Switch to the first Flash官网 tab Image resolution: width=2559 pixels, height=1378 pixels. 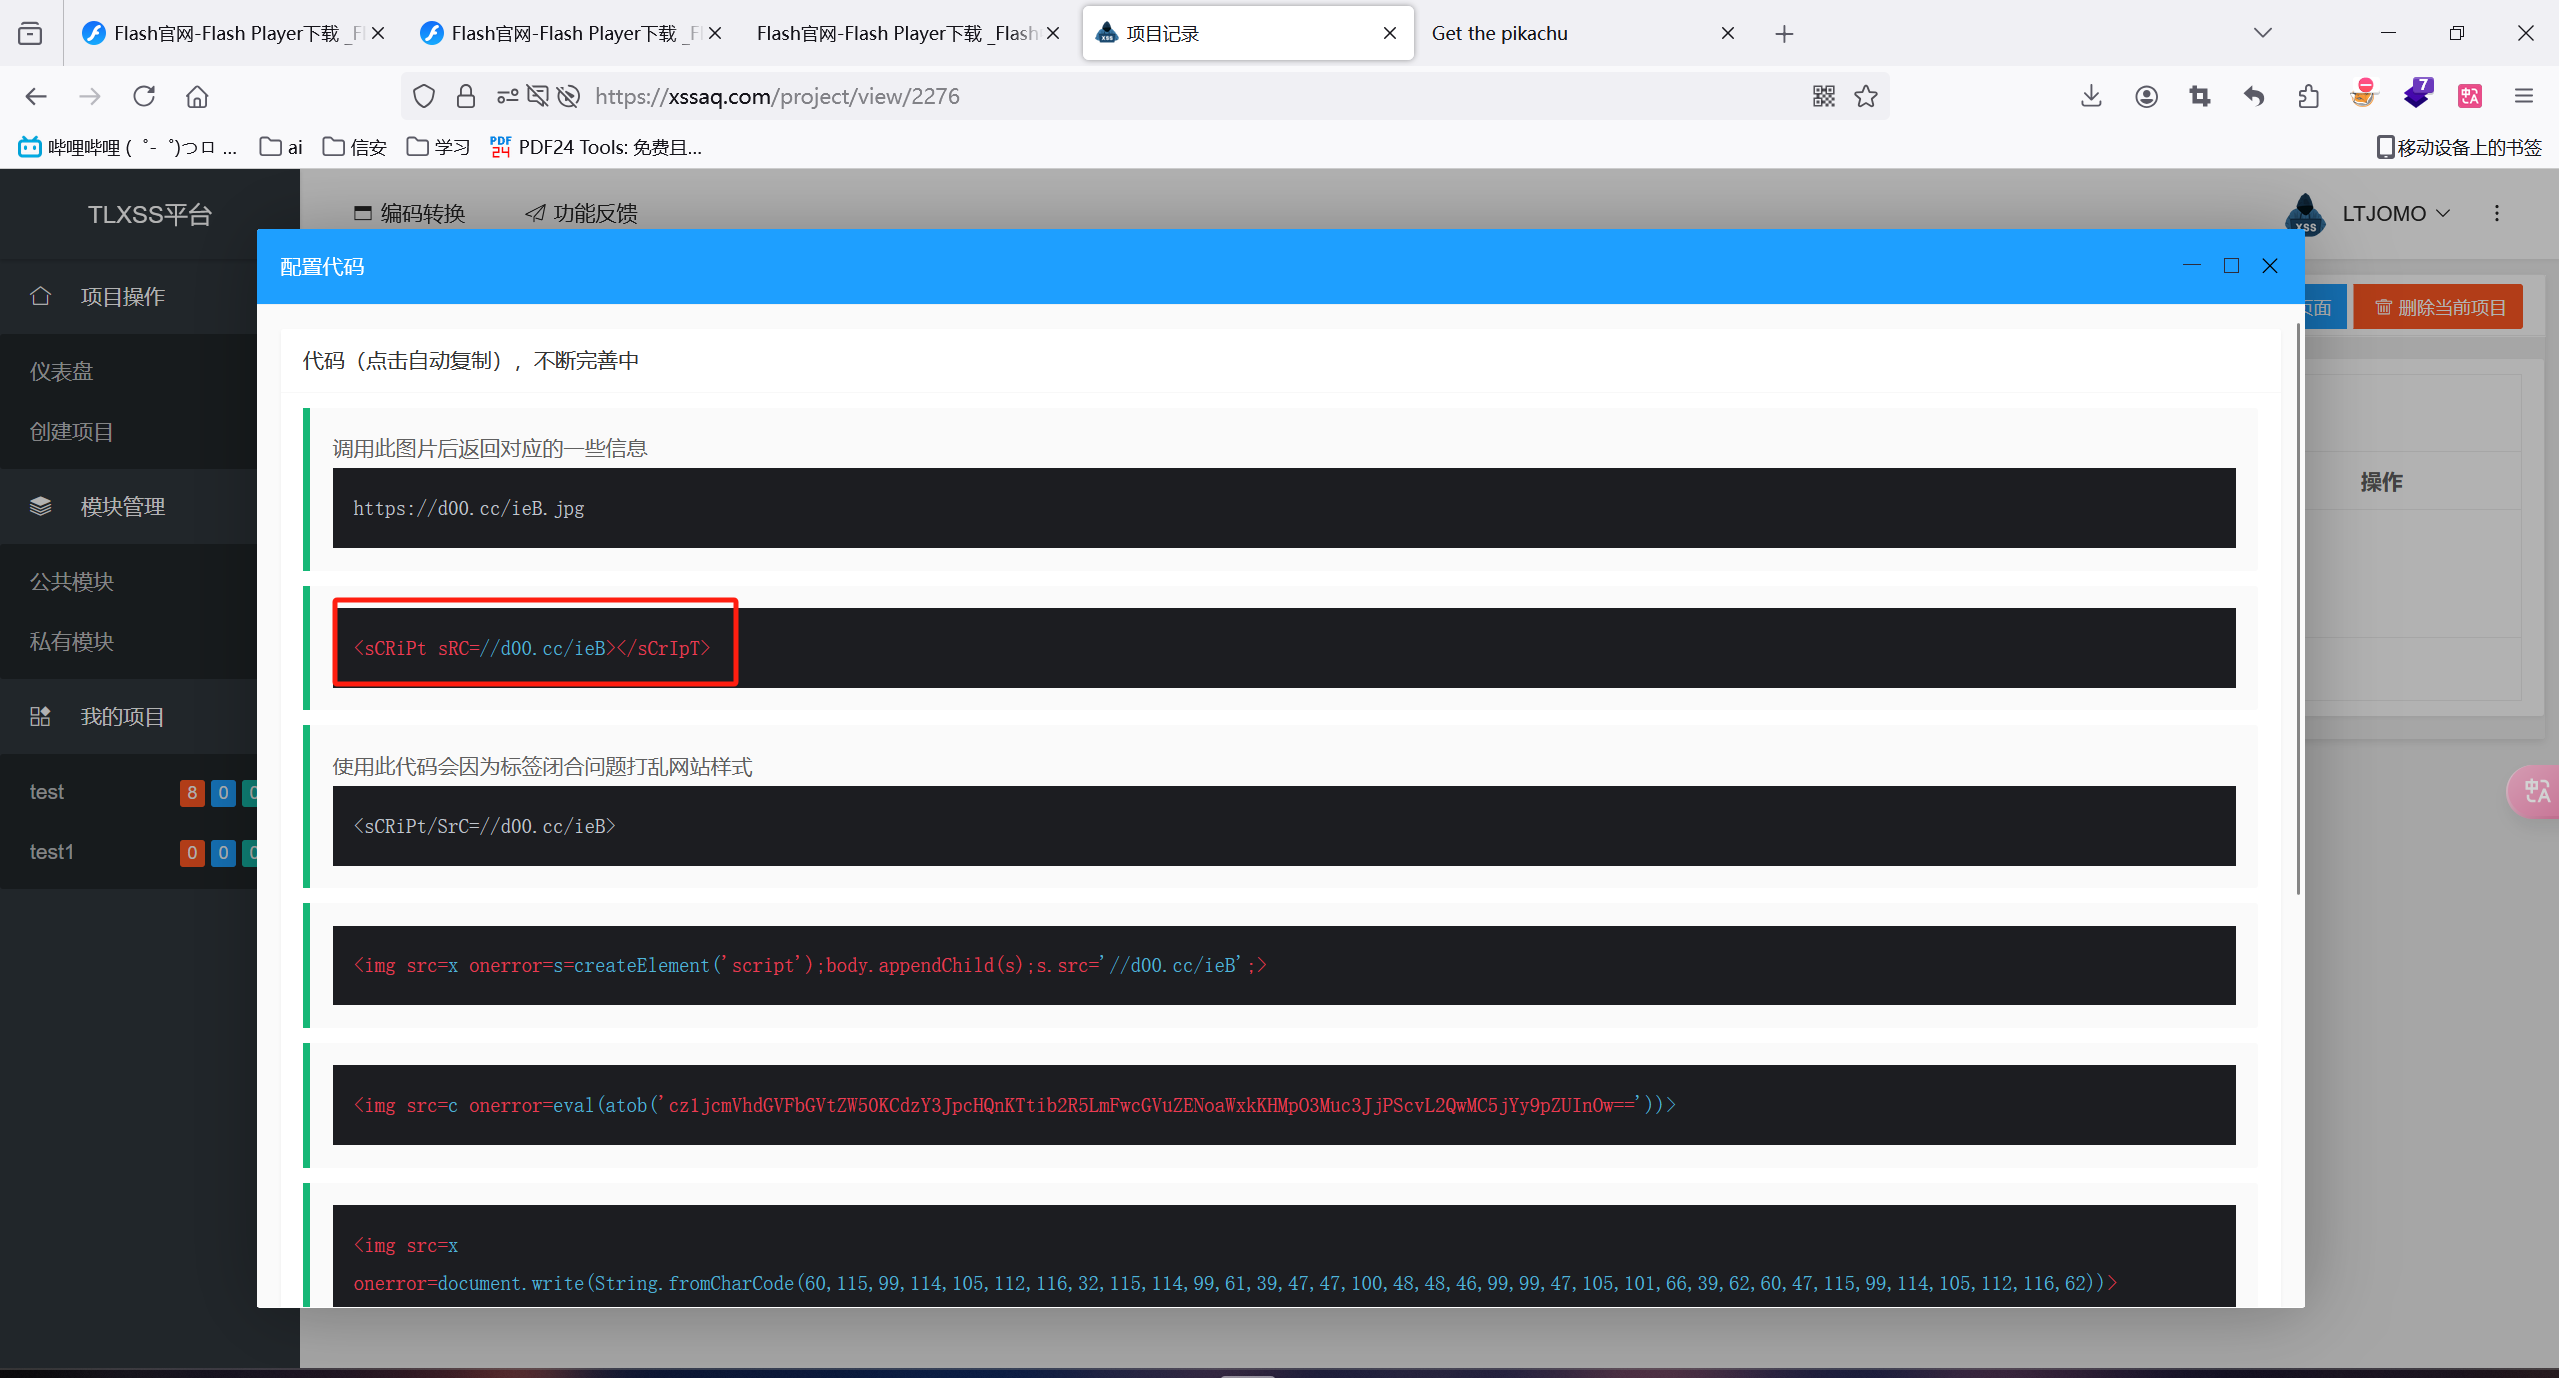pos(232,33)
